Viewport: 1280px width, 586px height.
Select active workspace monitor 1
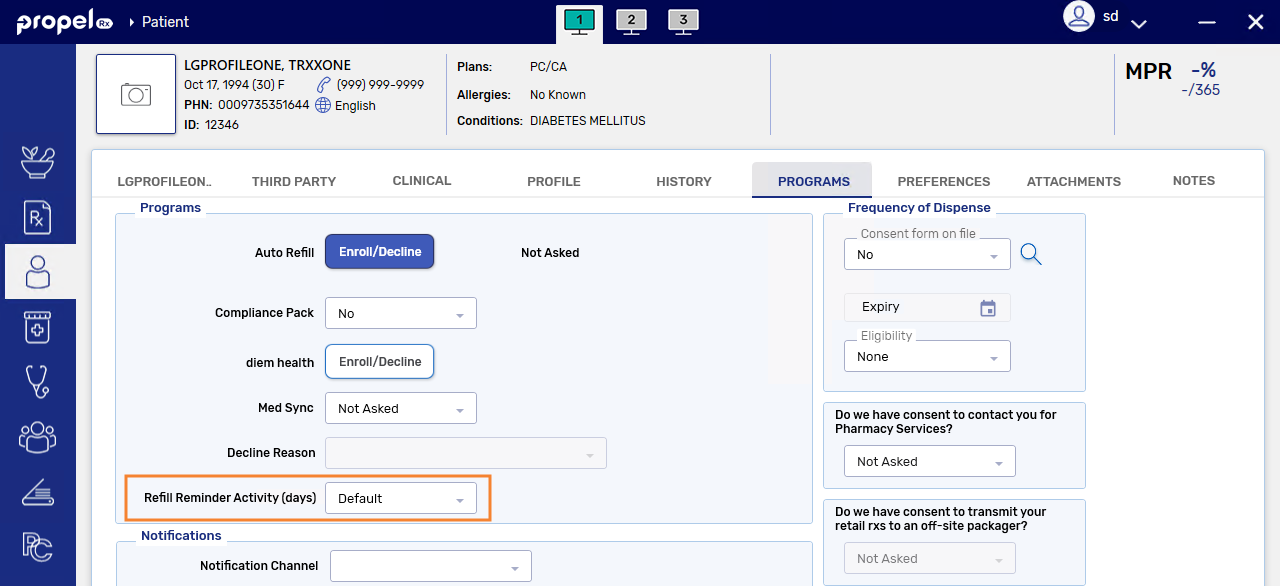[579, 23]
